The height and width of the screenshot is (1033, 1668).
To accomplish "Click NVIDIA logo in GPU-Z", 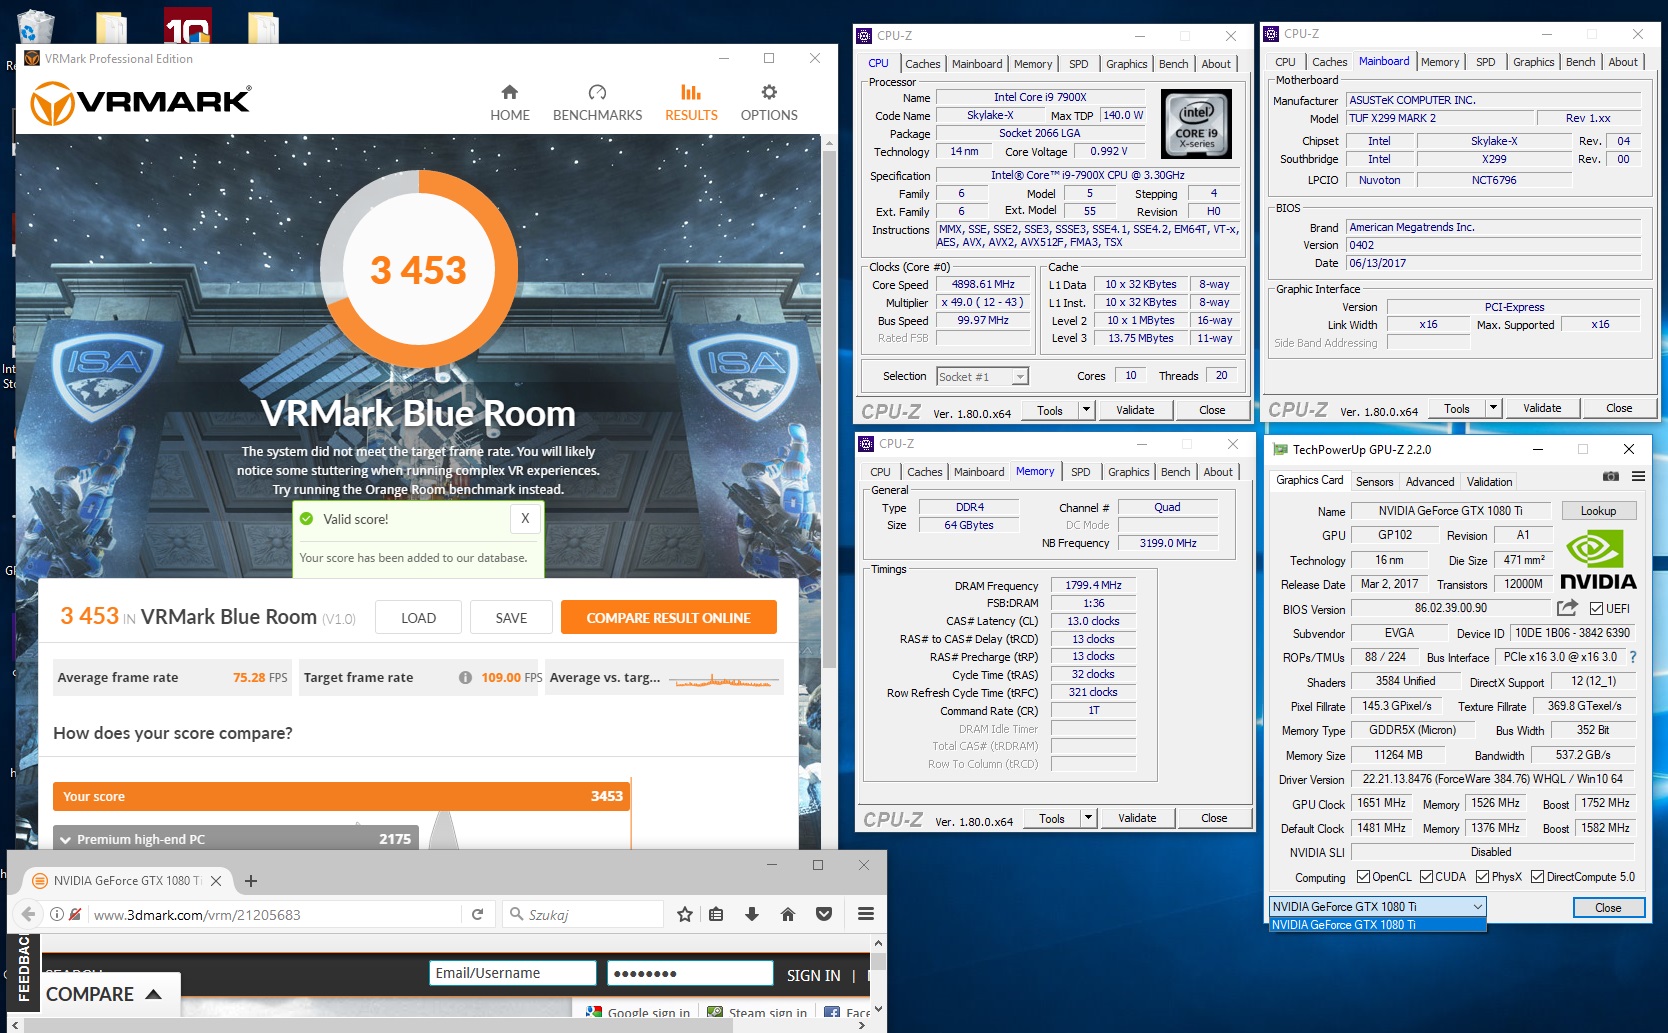I will click(x=1597, y=561).
